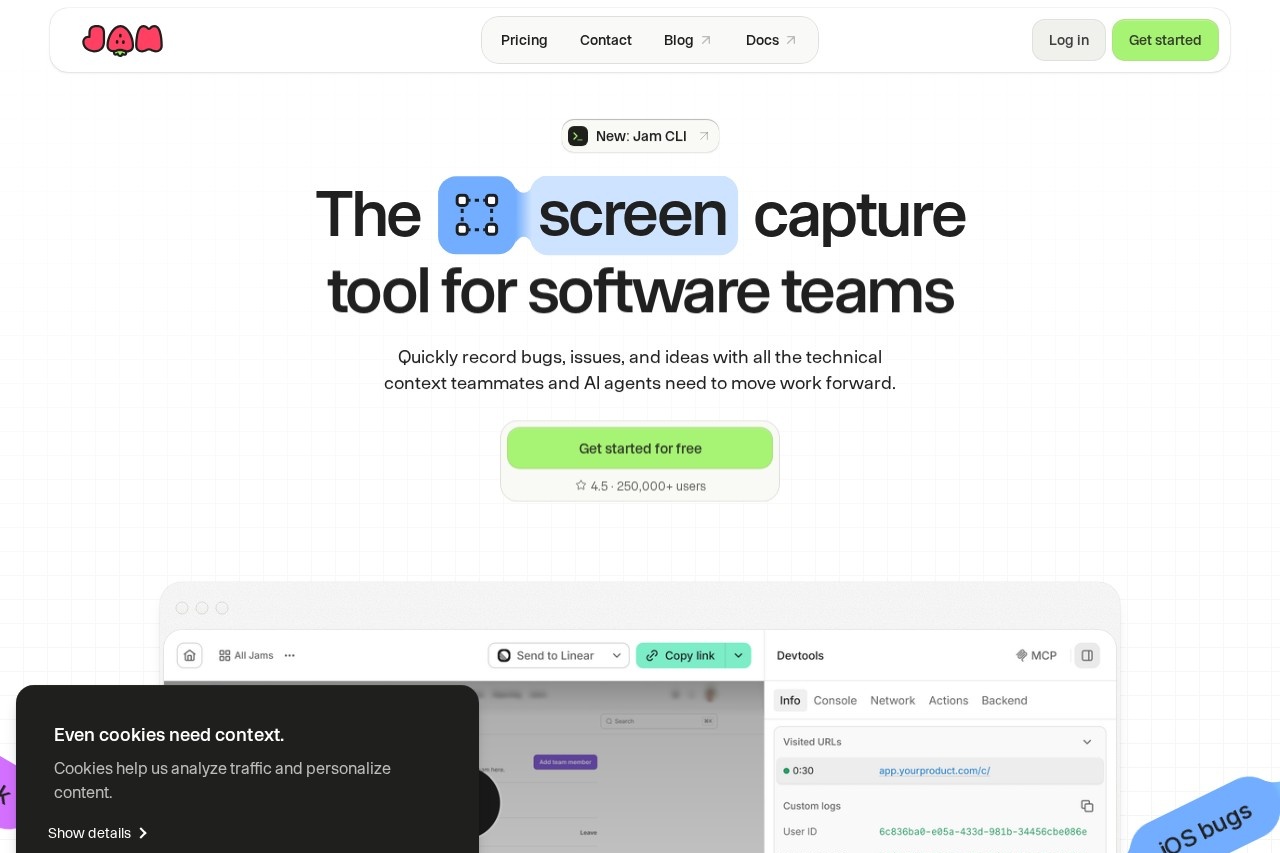Click the Add team member button in preview
This screenshot has height=853, width=1280.
pyautogui.click(x=565, y=762)
